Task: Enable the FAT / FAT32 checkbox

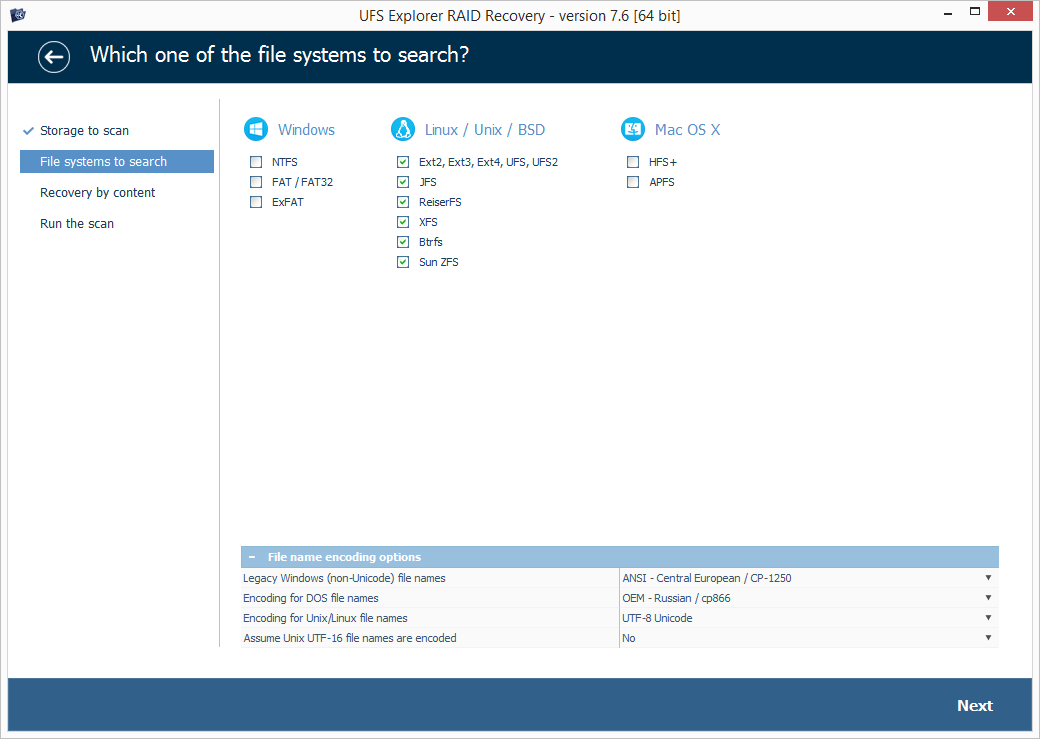Action: [x=257, y=182]
